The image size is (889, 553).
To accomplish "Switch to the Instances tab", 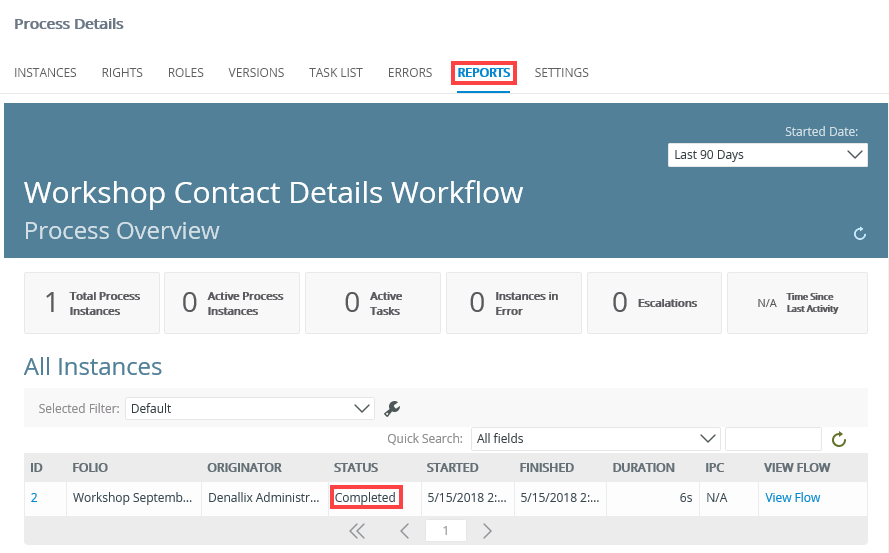I will tap(45, 73).
